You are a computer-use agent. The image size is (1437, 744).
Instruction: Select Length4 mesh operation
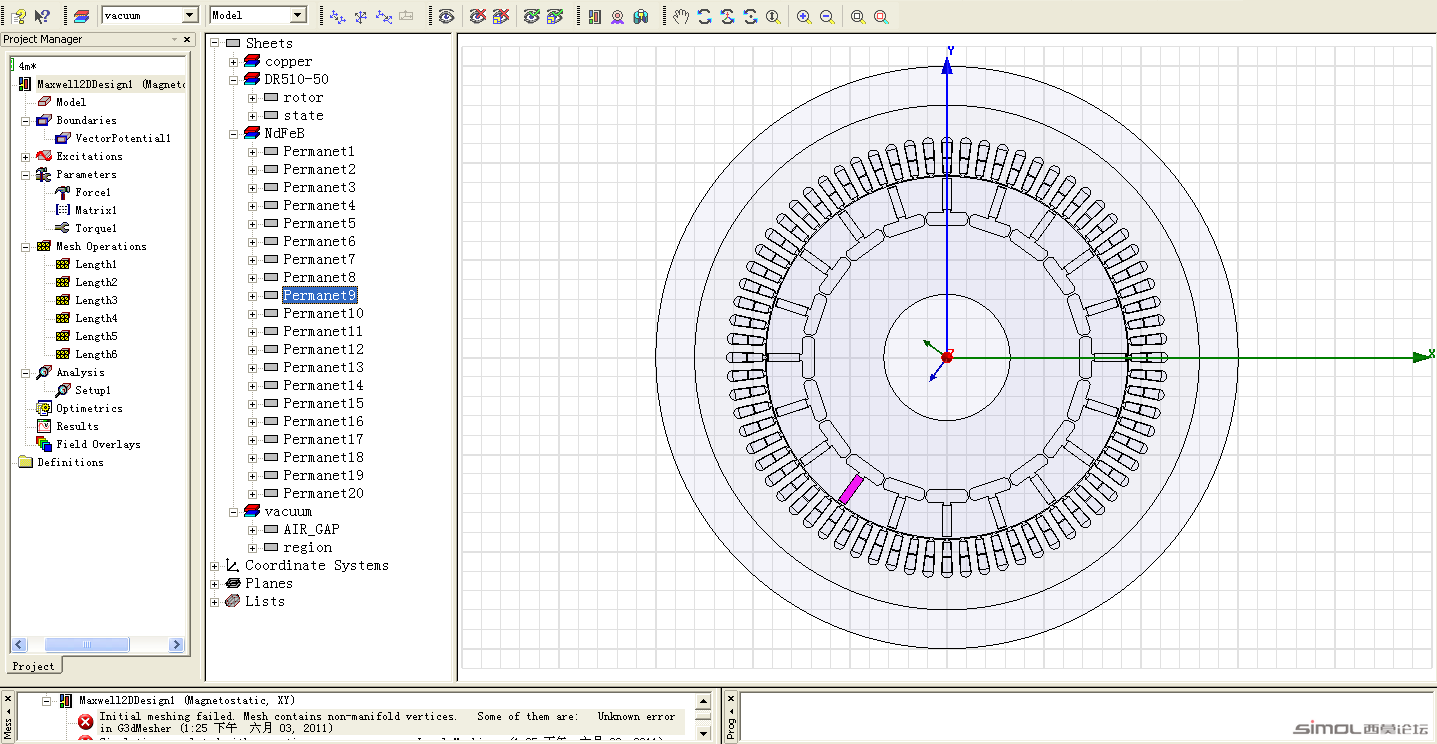(x=96, y=318)
